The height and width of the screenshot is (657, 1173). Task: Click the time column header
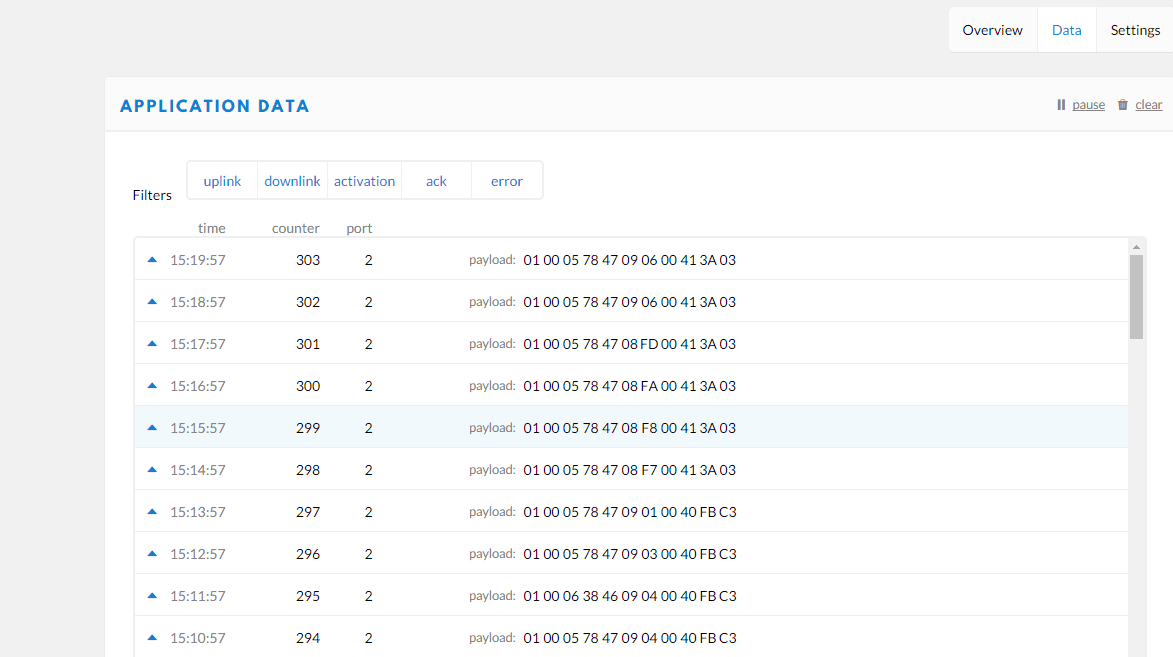(212, 228)
